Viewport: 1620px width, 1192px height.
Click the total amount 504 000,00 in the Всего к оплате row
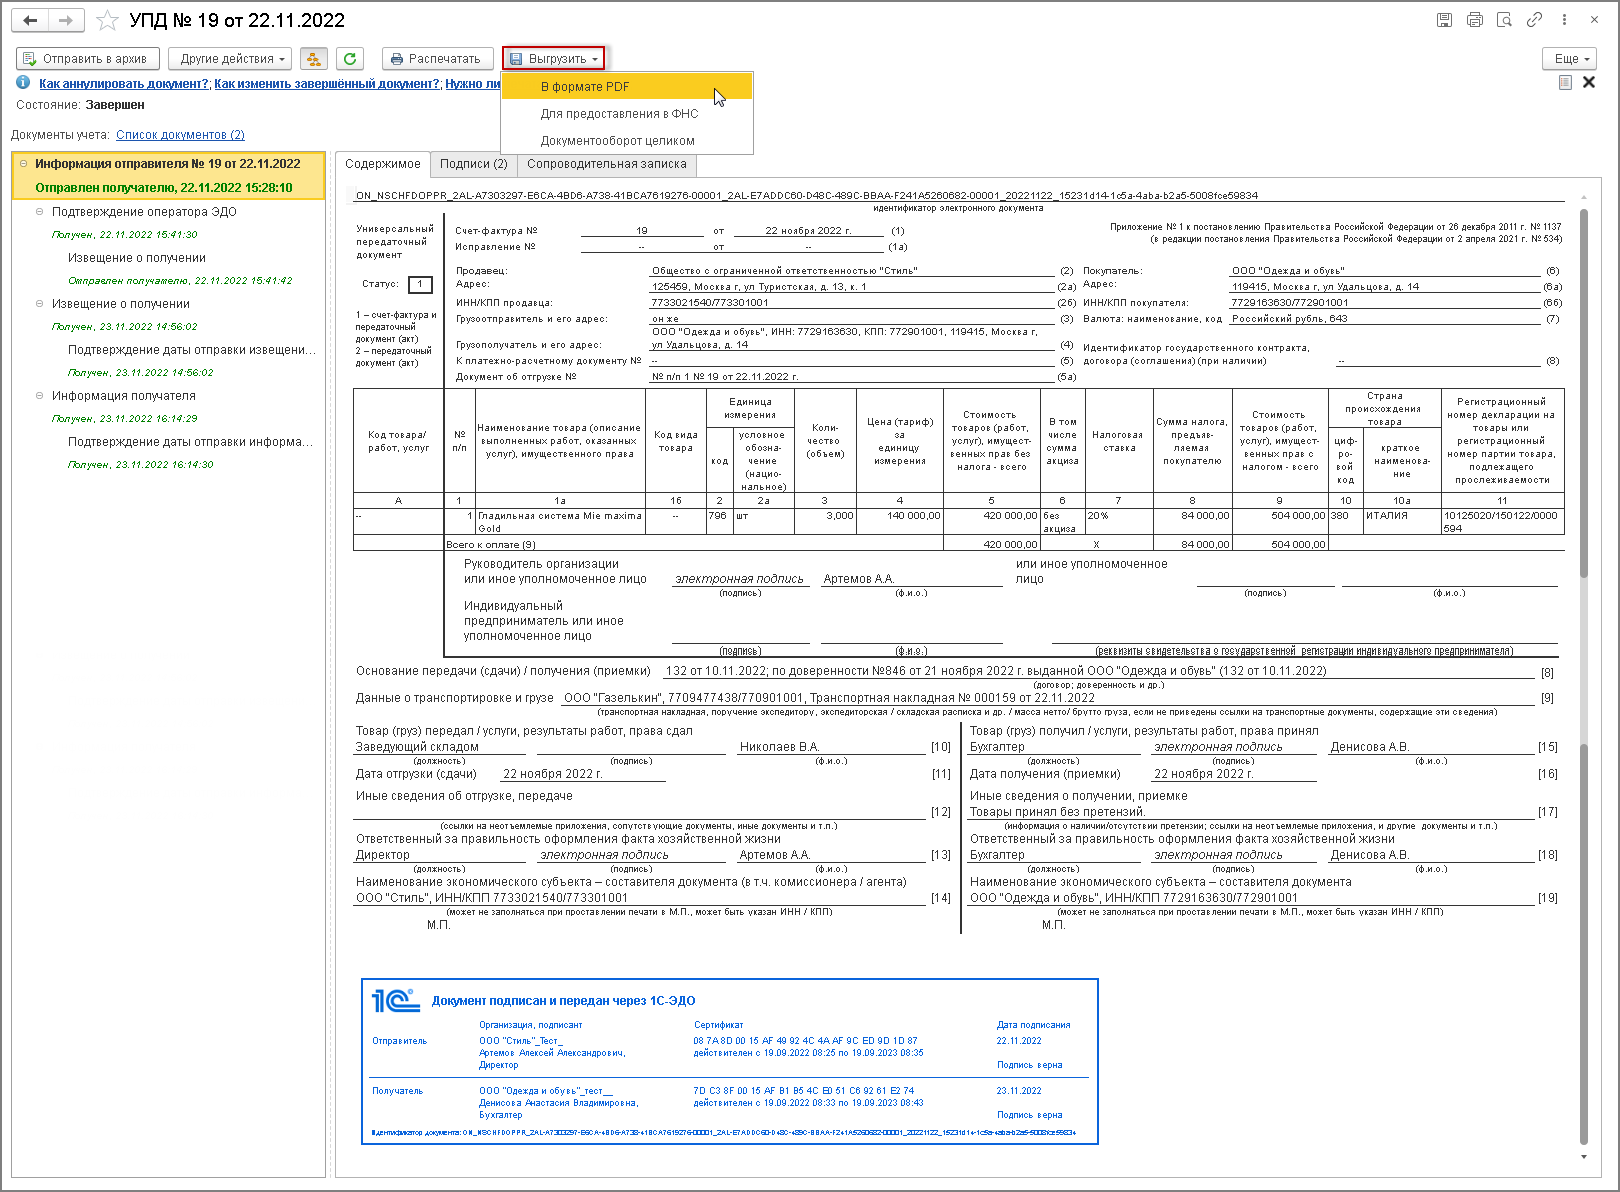(1298, 545)
